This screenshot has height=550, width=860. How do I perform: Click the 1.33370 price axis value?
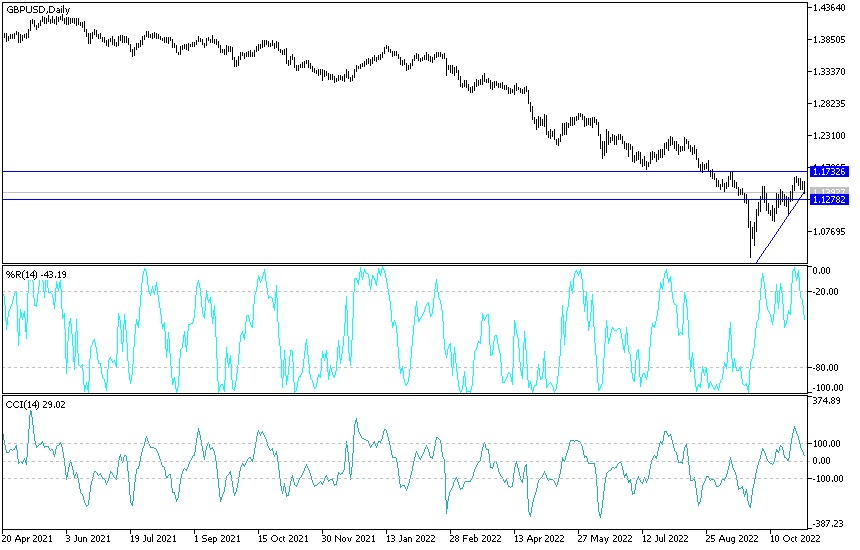[x=829, y=72]
